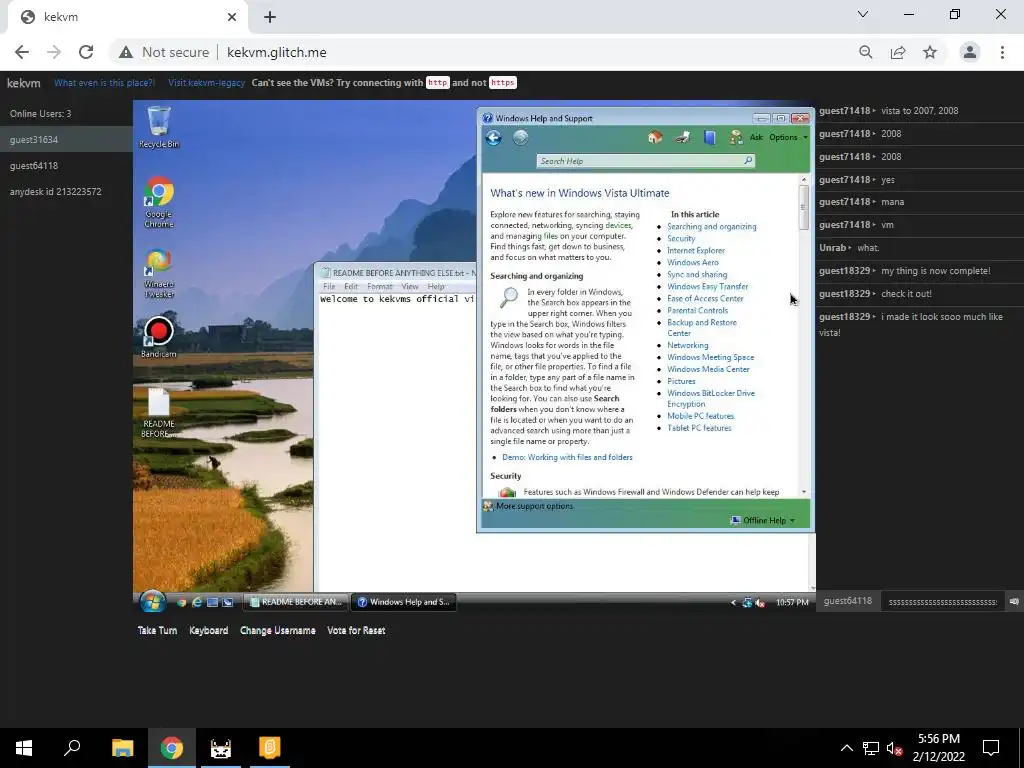Open Chrome zoom icon in address bar

[x=866, y=52]
